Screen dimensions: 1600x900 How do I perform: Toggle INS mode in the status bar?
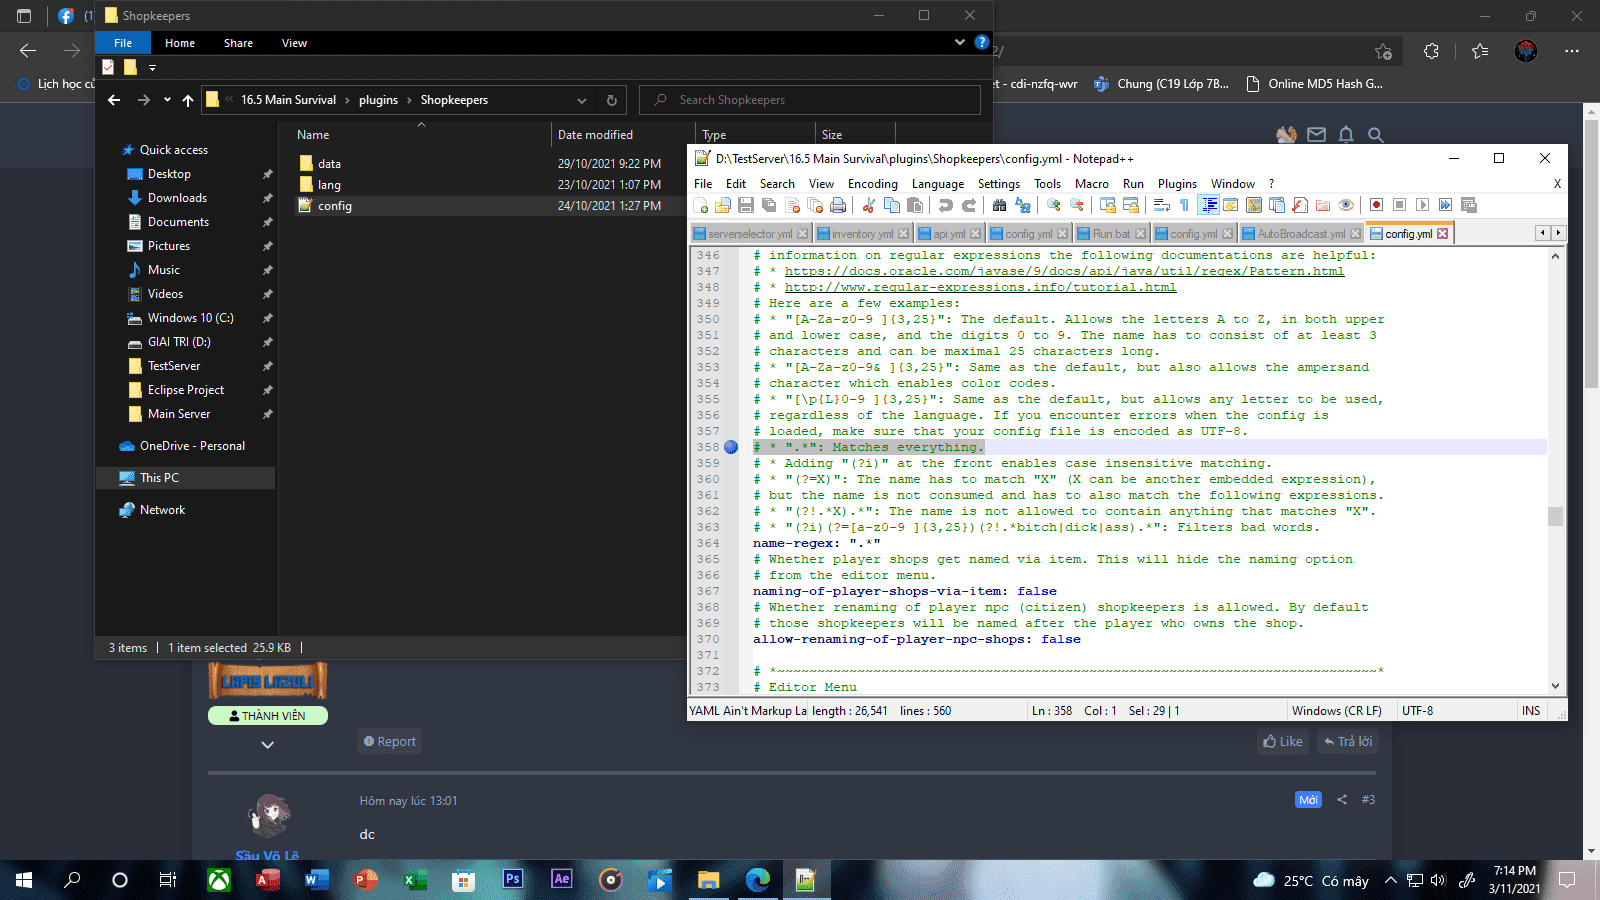(1530, 711)
